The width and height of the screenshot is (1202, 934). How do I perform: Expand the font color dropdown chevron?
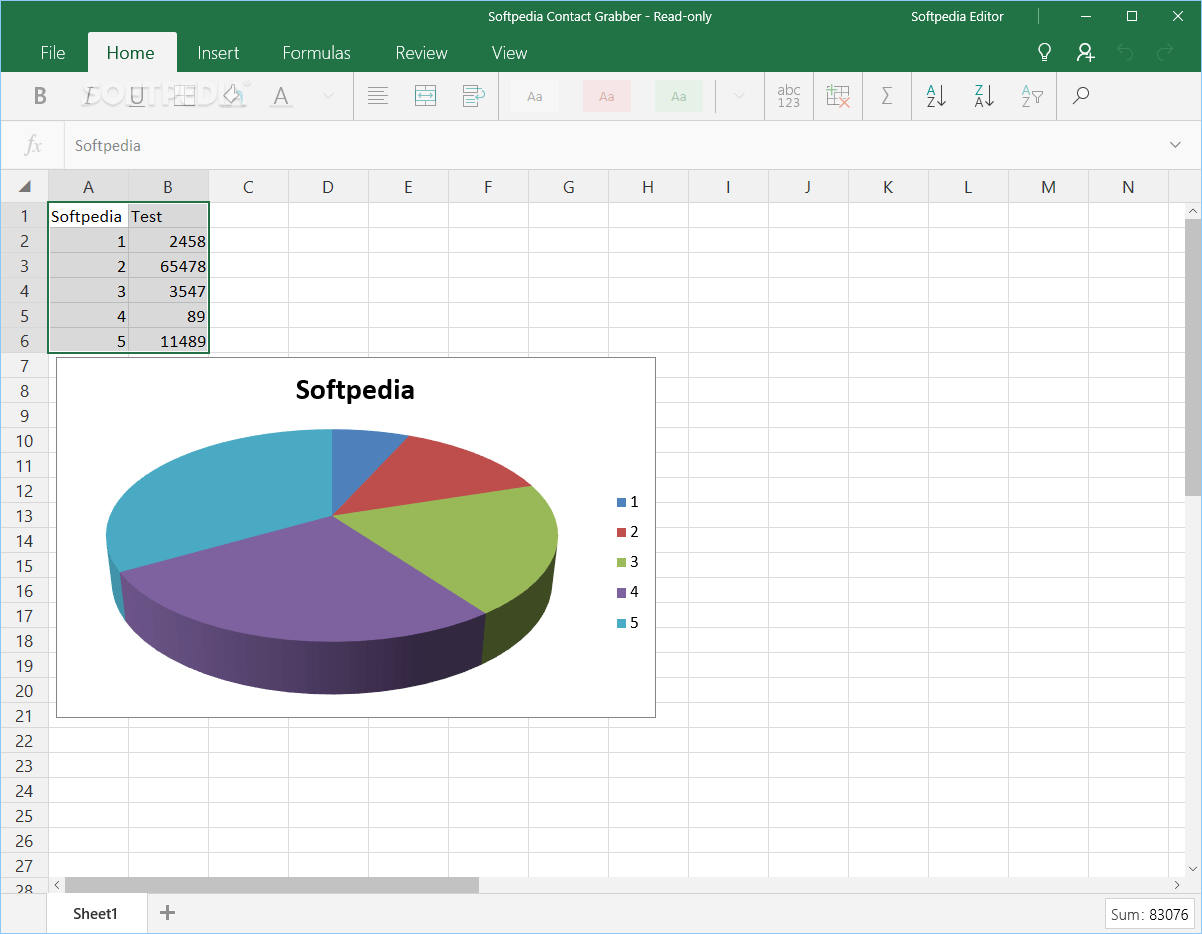(x=327, y=96)
